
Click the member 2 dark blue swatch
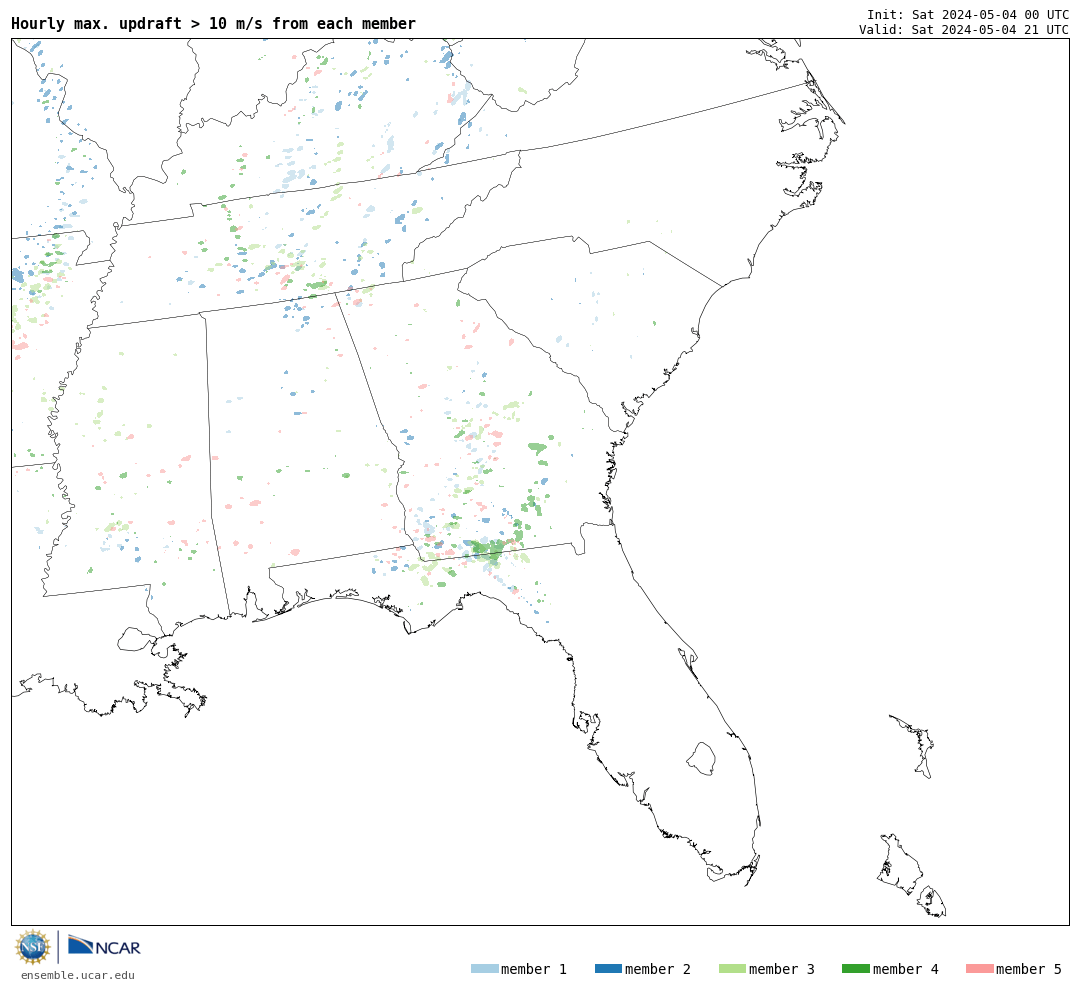(x=608, y=969)
